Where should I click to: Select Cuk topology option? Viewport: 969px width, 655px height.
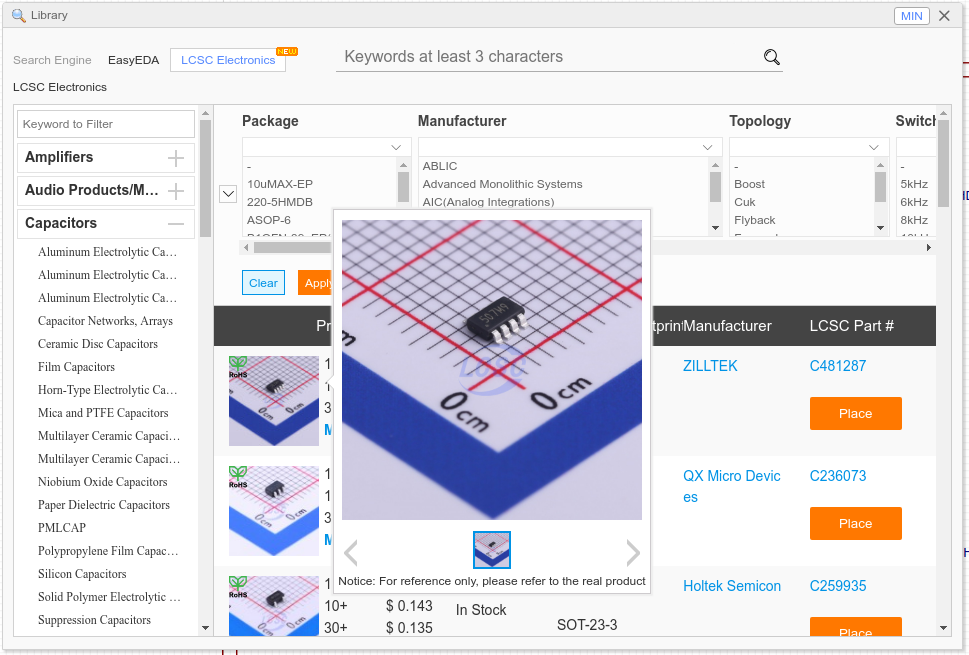(x=745, y=202)
